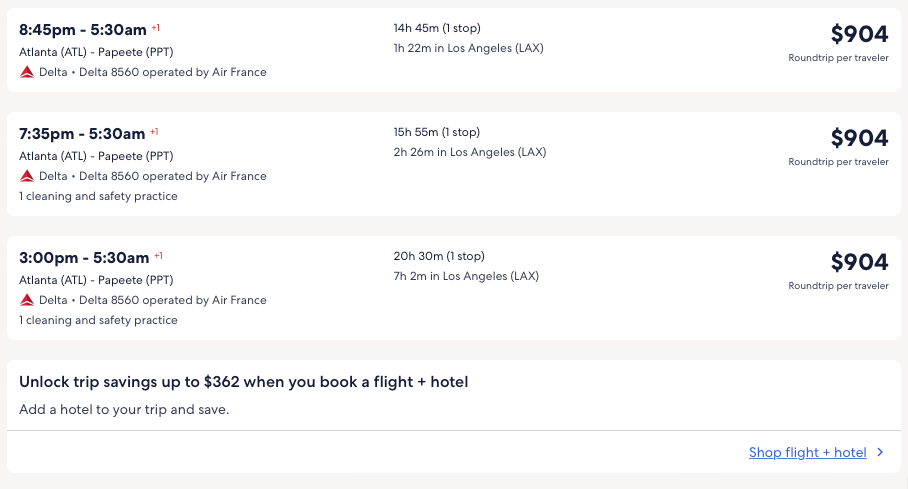View cleaning and safety practice for 7:35pm flight
The image size is (908, 489).
[98, 196]
